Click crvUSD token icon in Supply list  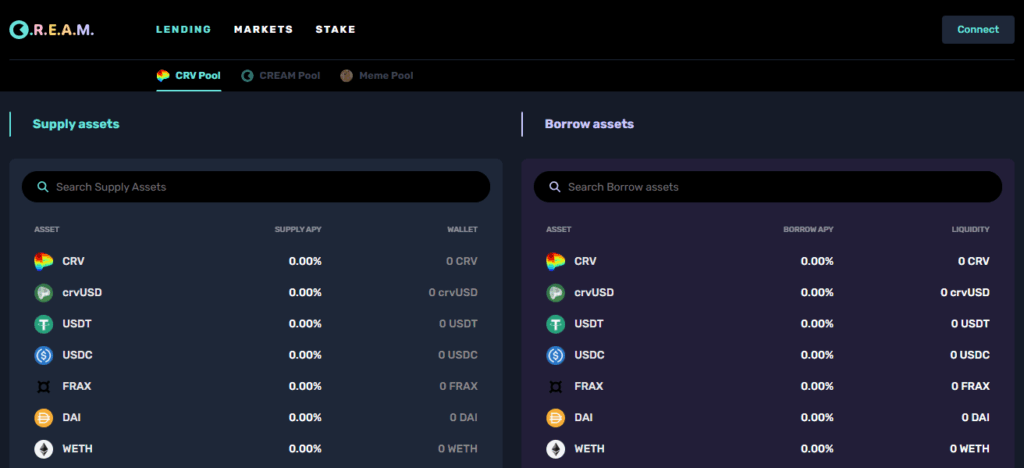[x=44, y=292]
